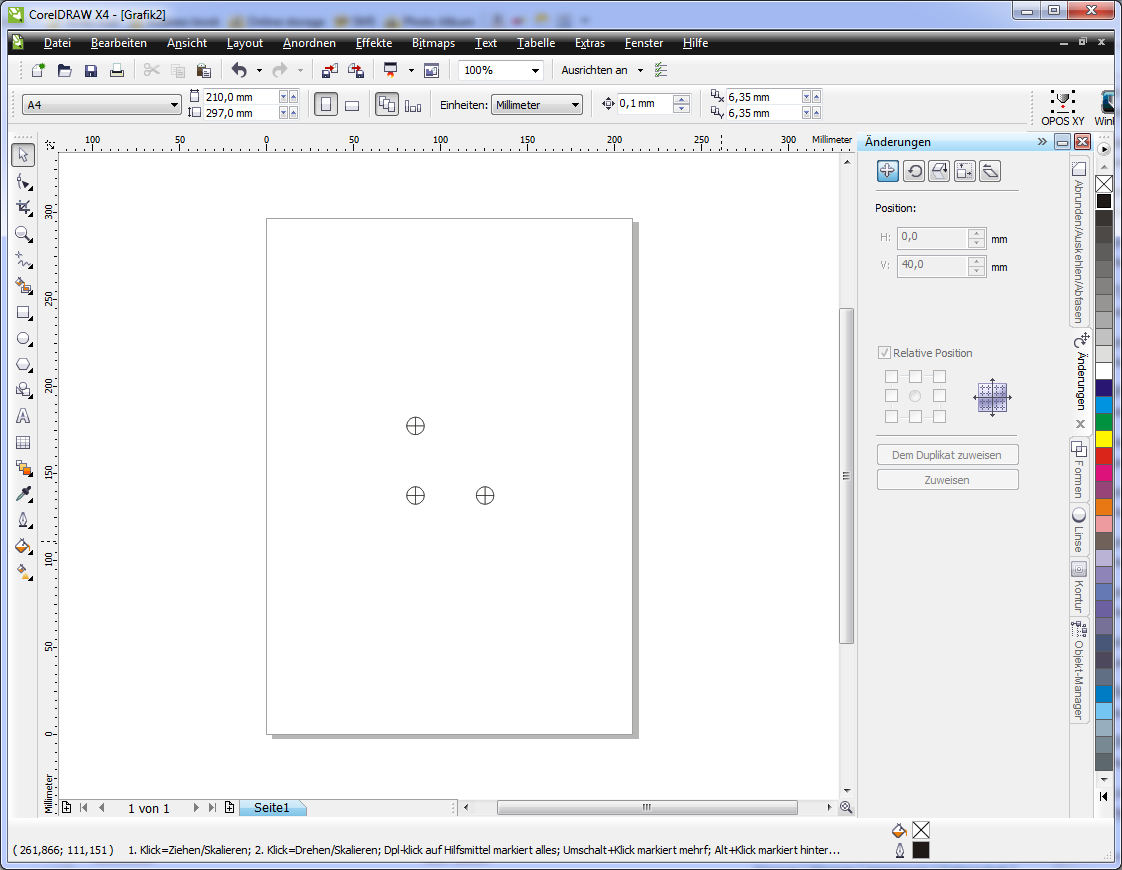Click the Zuweisen button
Screen dimensions: 1122x870
point(947,480)
